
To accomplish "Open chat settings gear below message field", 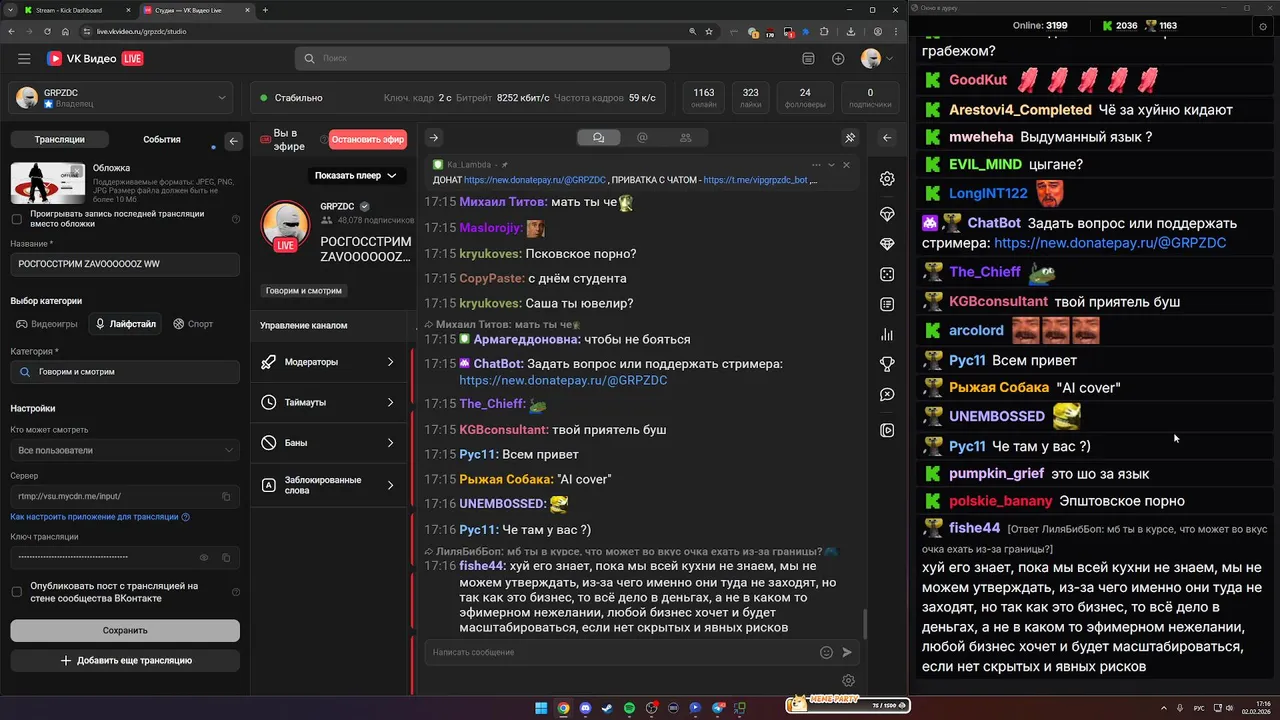I will click(848, 681).
